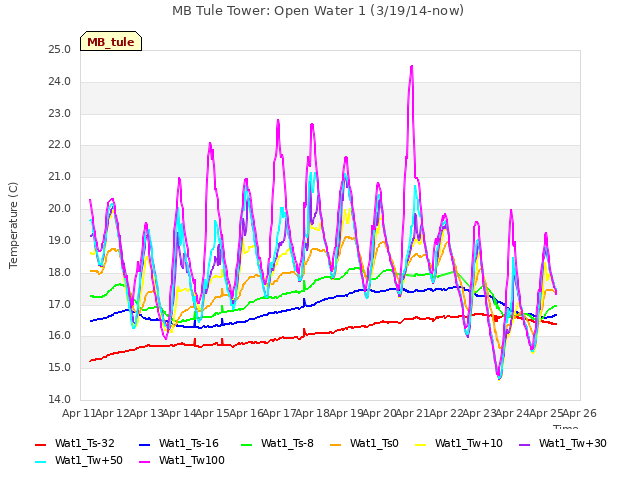Click the cyan Wat1_Tw+50 legend color marker
640x480 pixels.
coord(40,462)
